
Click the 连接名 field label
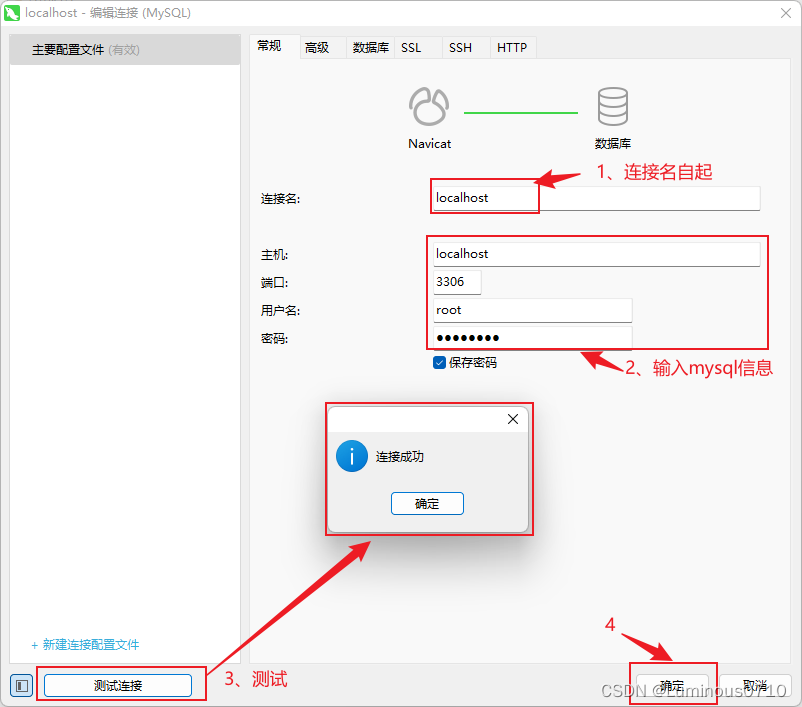coord(280,198)
